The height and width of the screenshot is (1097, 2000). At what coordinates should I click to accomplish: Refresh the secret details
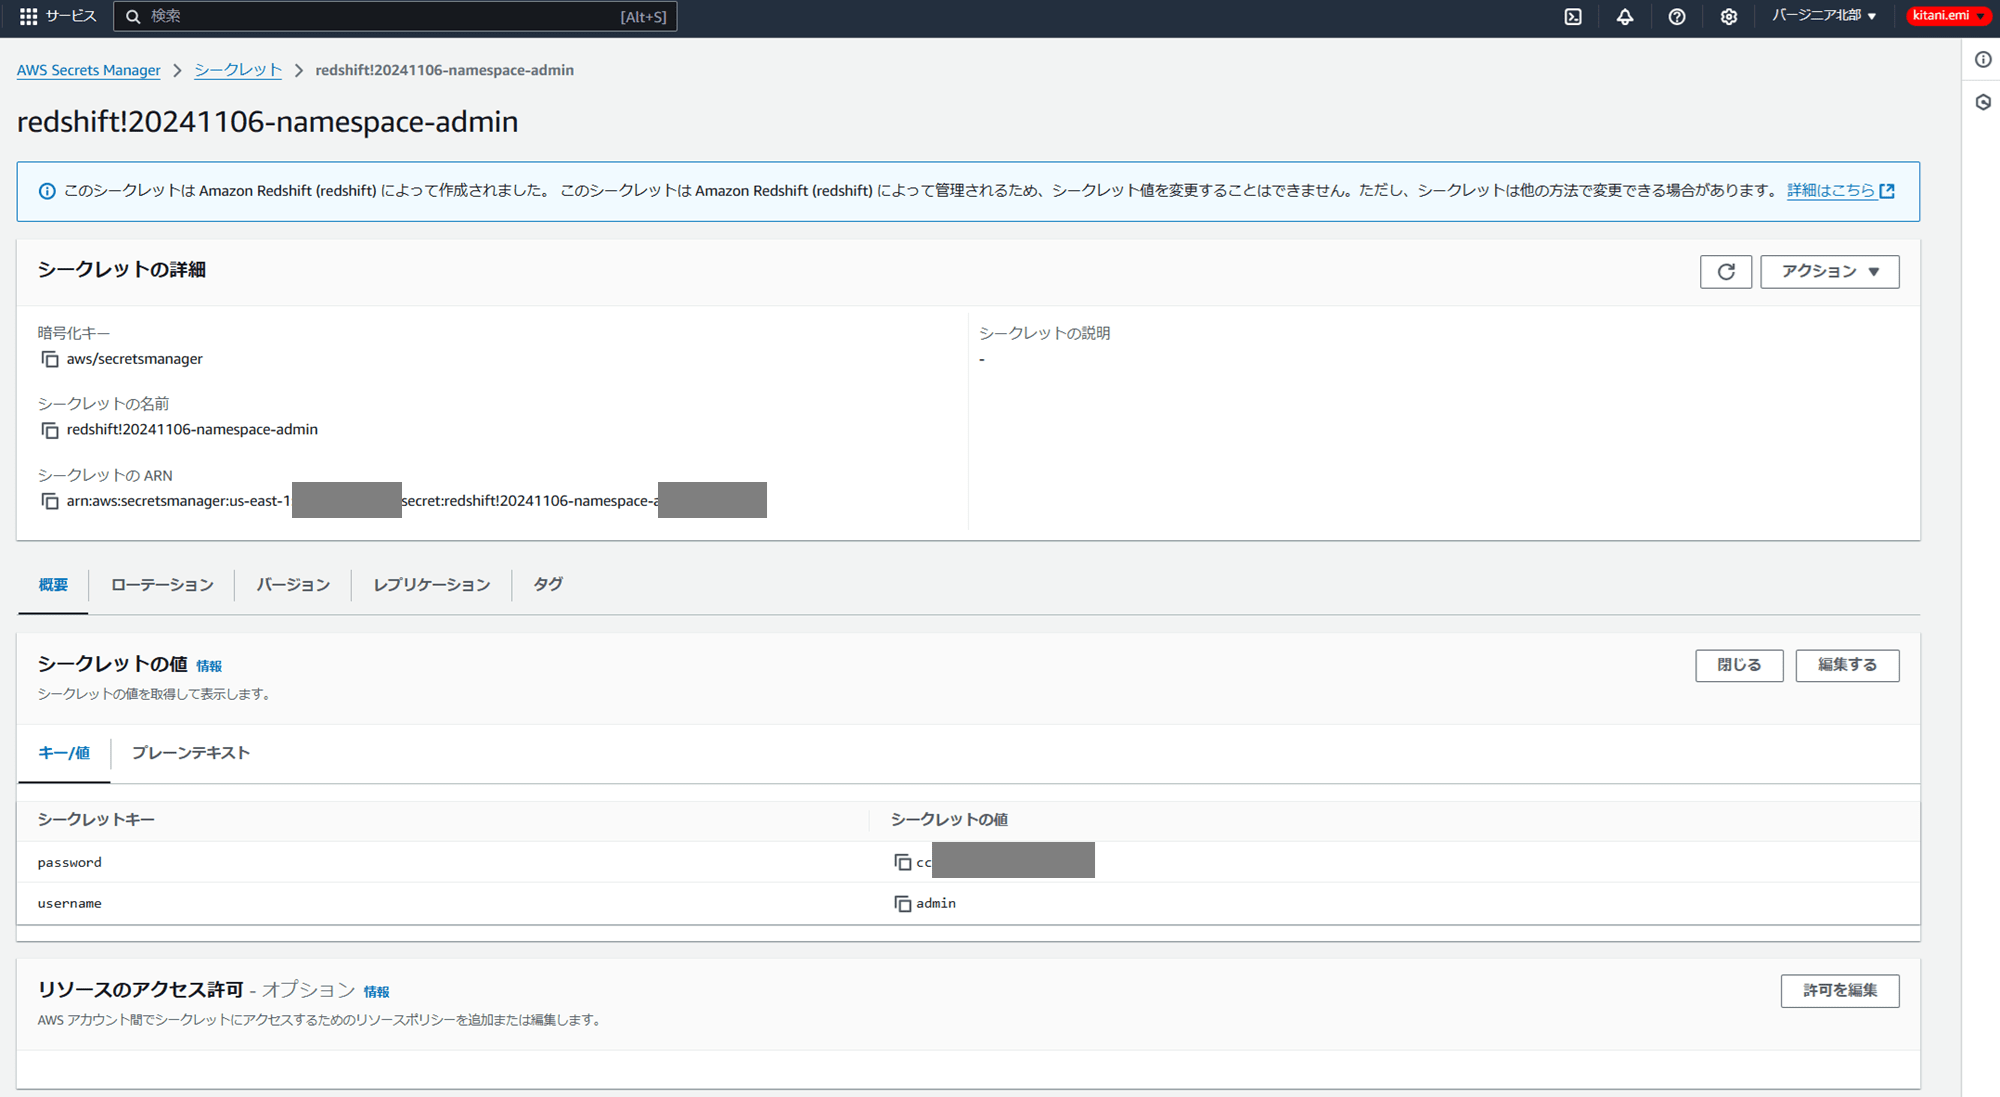pos(1726,272)
